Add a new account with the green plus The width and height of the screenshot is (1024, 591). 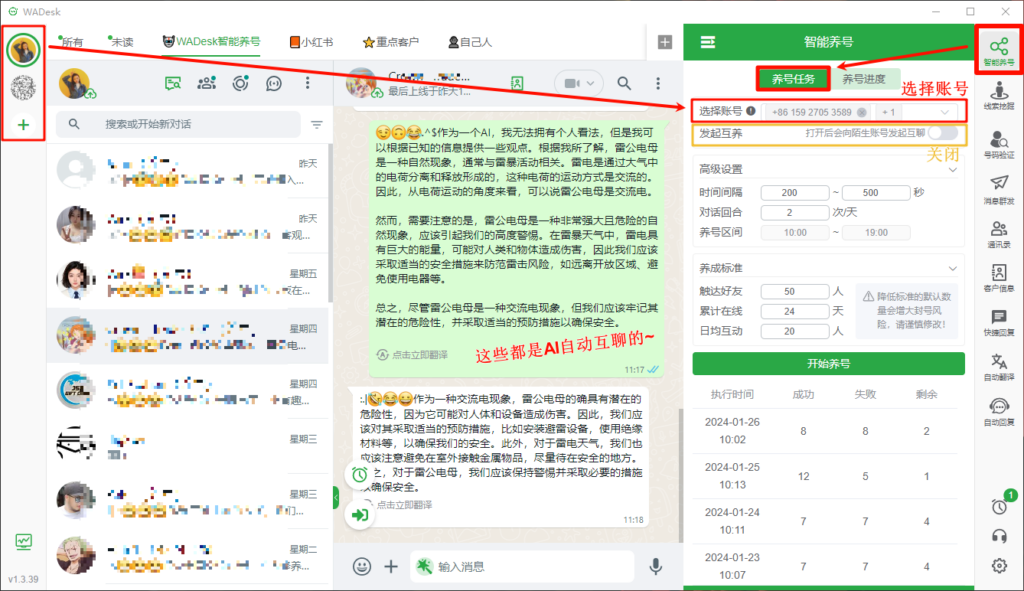(24, 124)
